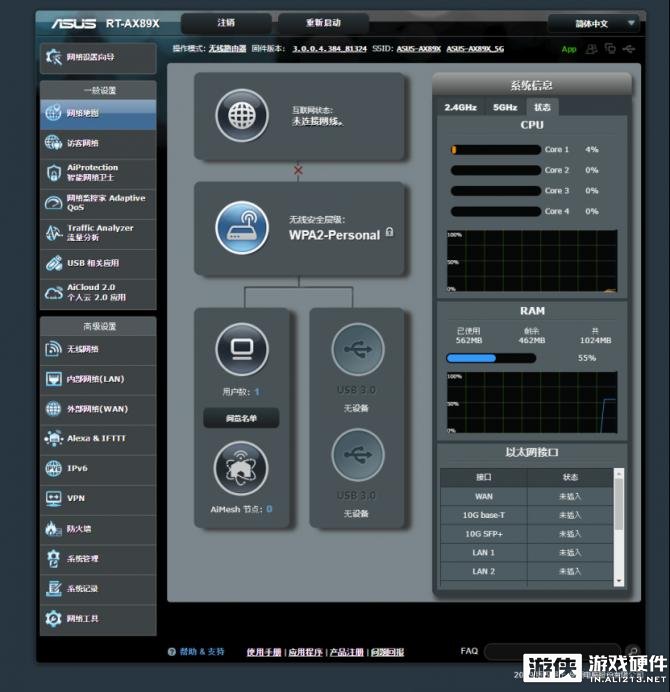Click the 10G SFP+ port row

coord(527,534)
